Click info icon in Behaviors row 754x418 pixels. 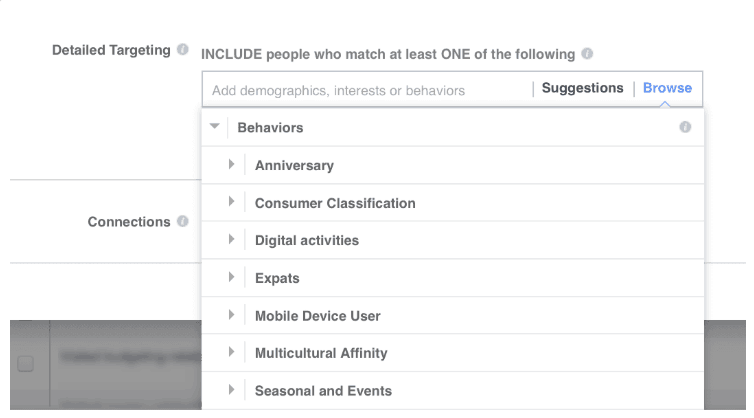tap(686, 127)
